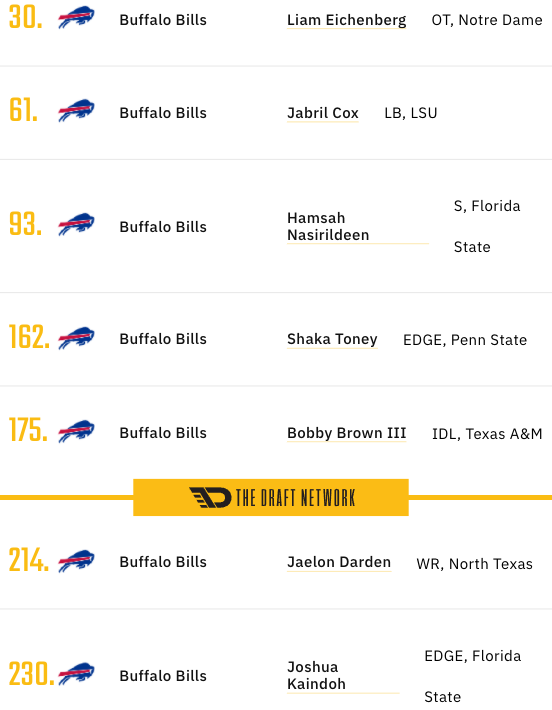Click Buffalo Bills team name at pick 214

[163, 562]
